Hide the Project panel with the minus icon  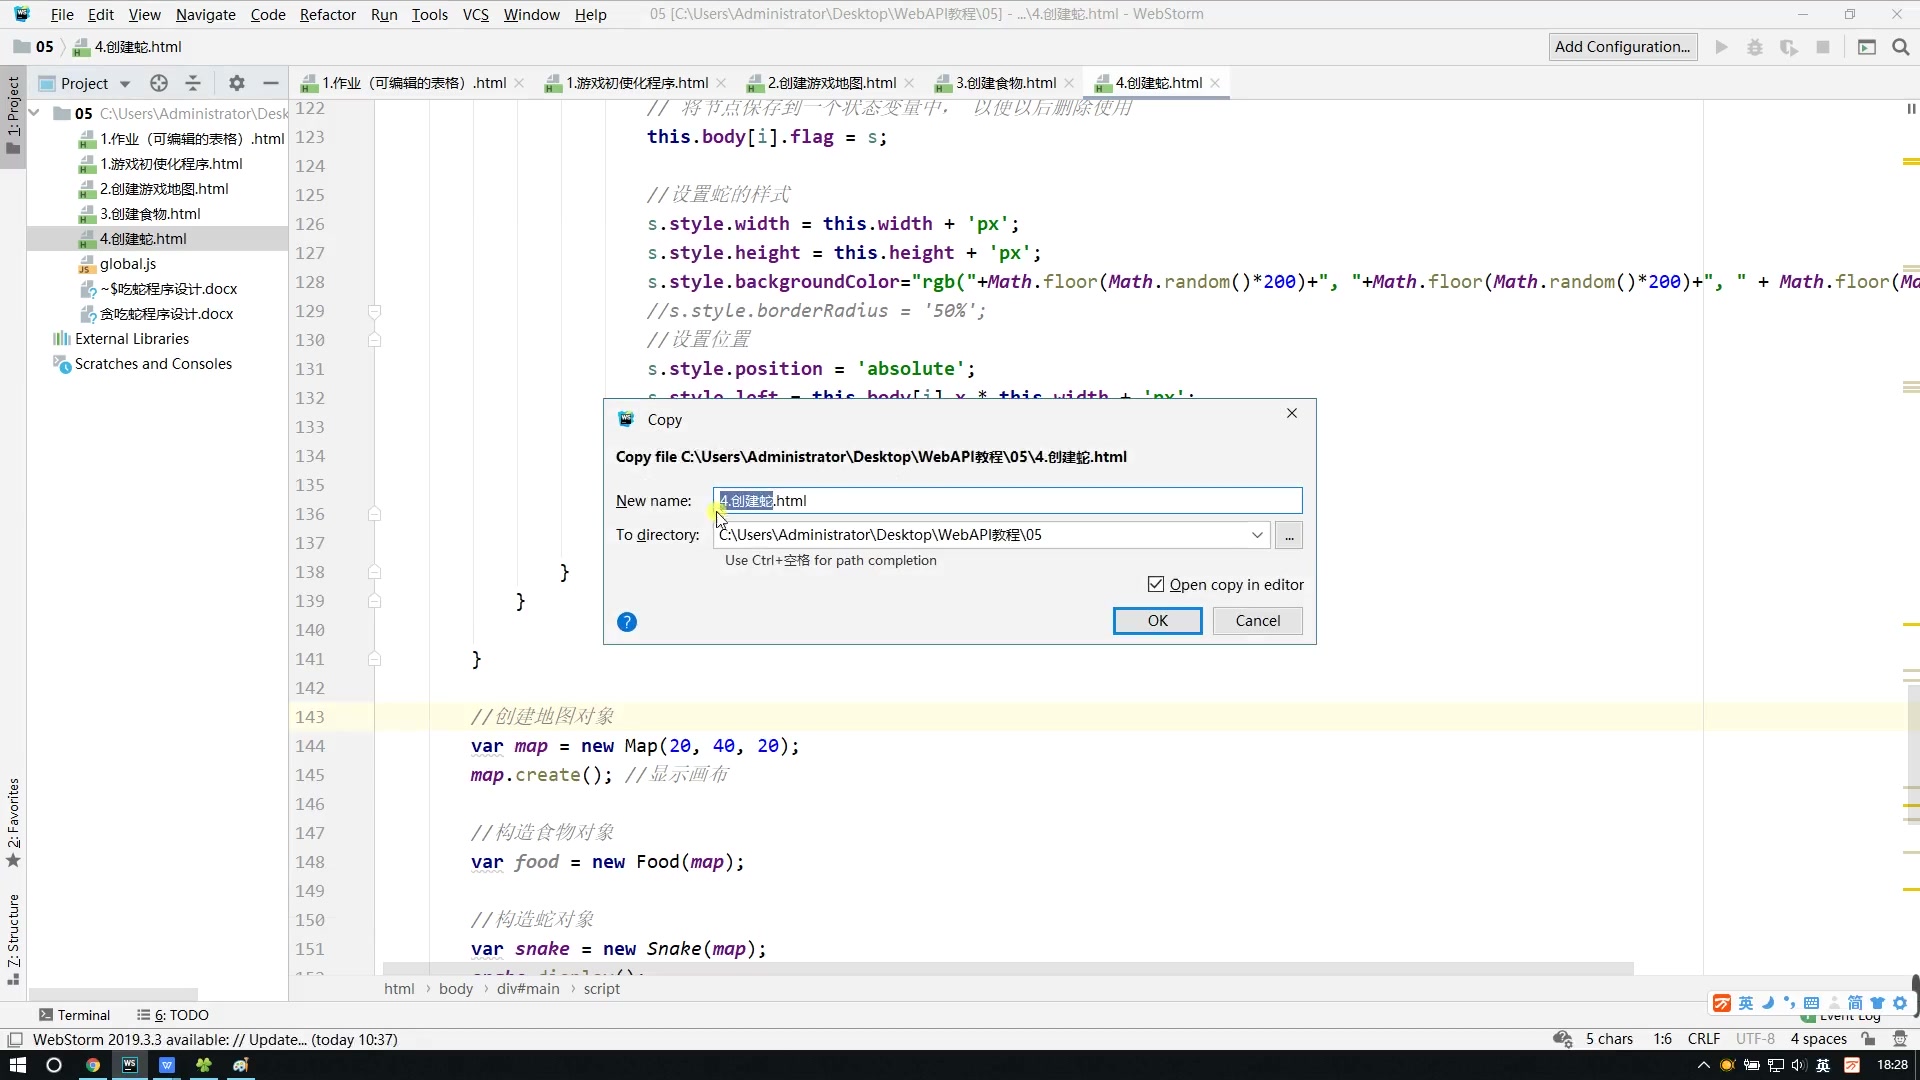[x=270, y=83]
